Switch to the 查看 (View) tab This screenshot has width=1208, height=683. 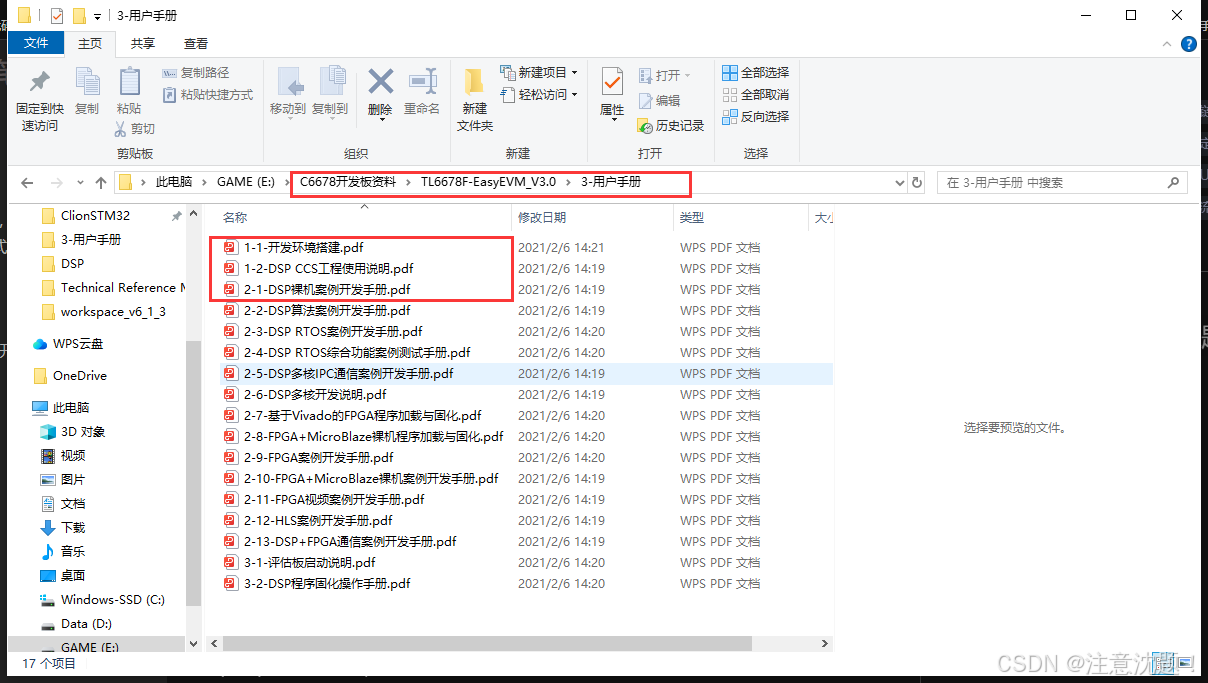click(x=194, y=43)
